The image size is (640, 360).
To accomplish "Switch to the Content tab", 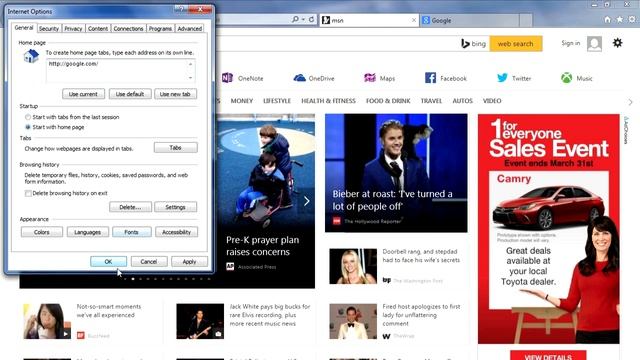I will coord(98,29).
